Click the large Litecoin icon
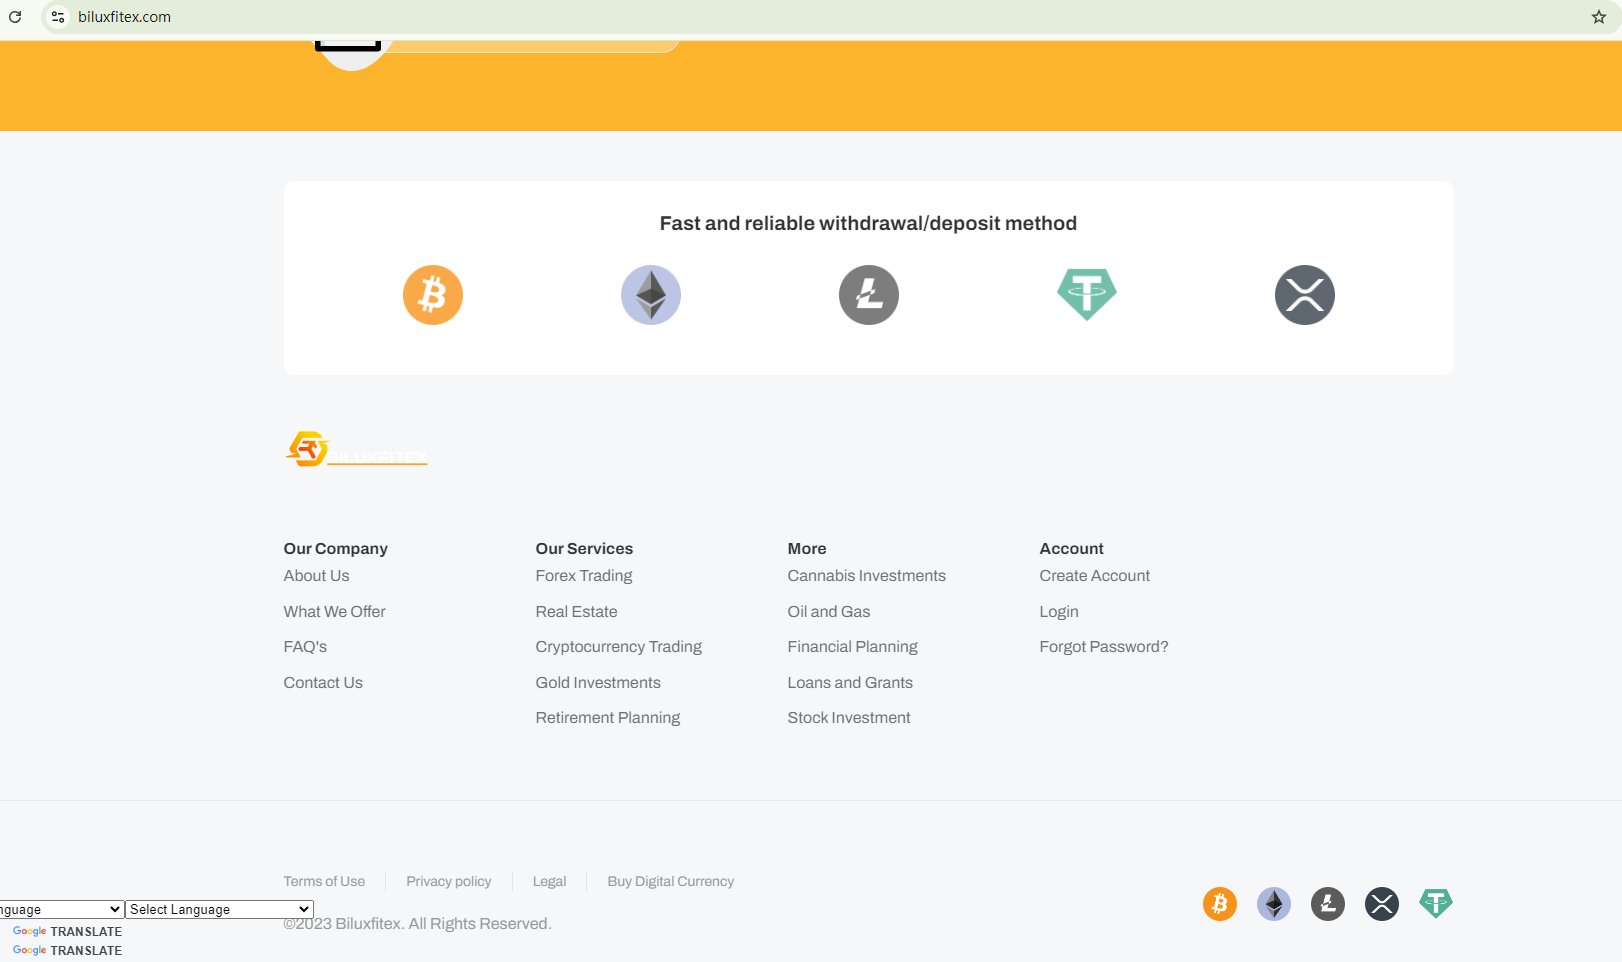Viewport: 1622px width, 962px height. coord(869,295)
